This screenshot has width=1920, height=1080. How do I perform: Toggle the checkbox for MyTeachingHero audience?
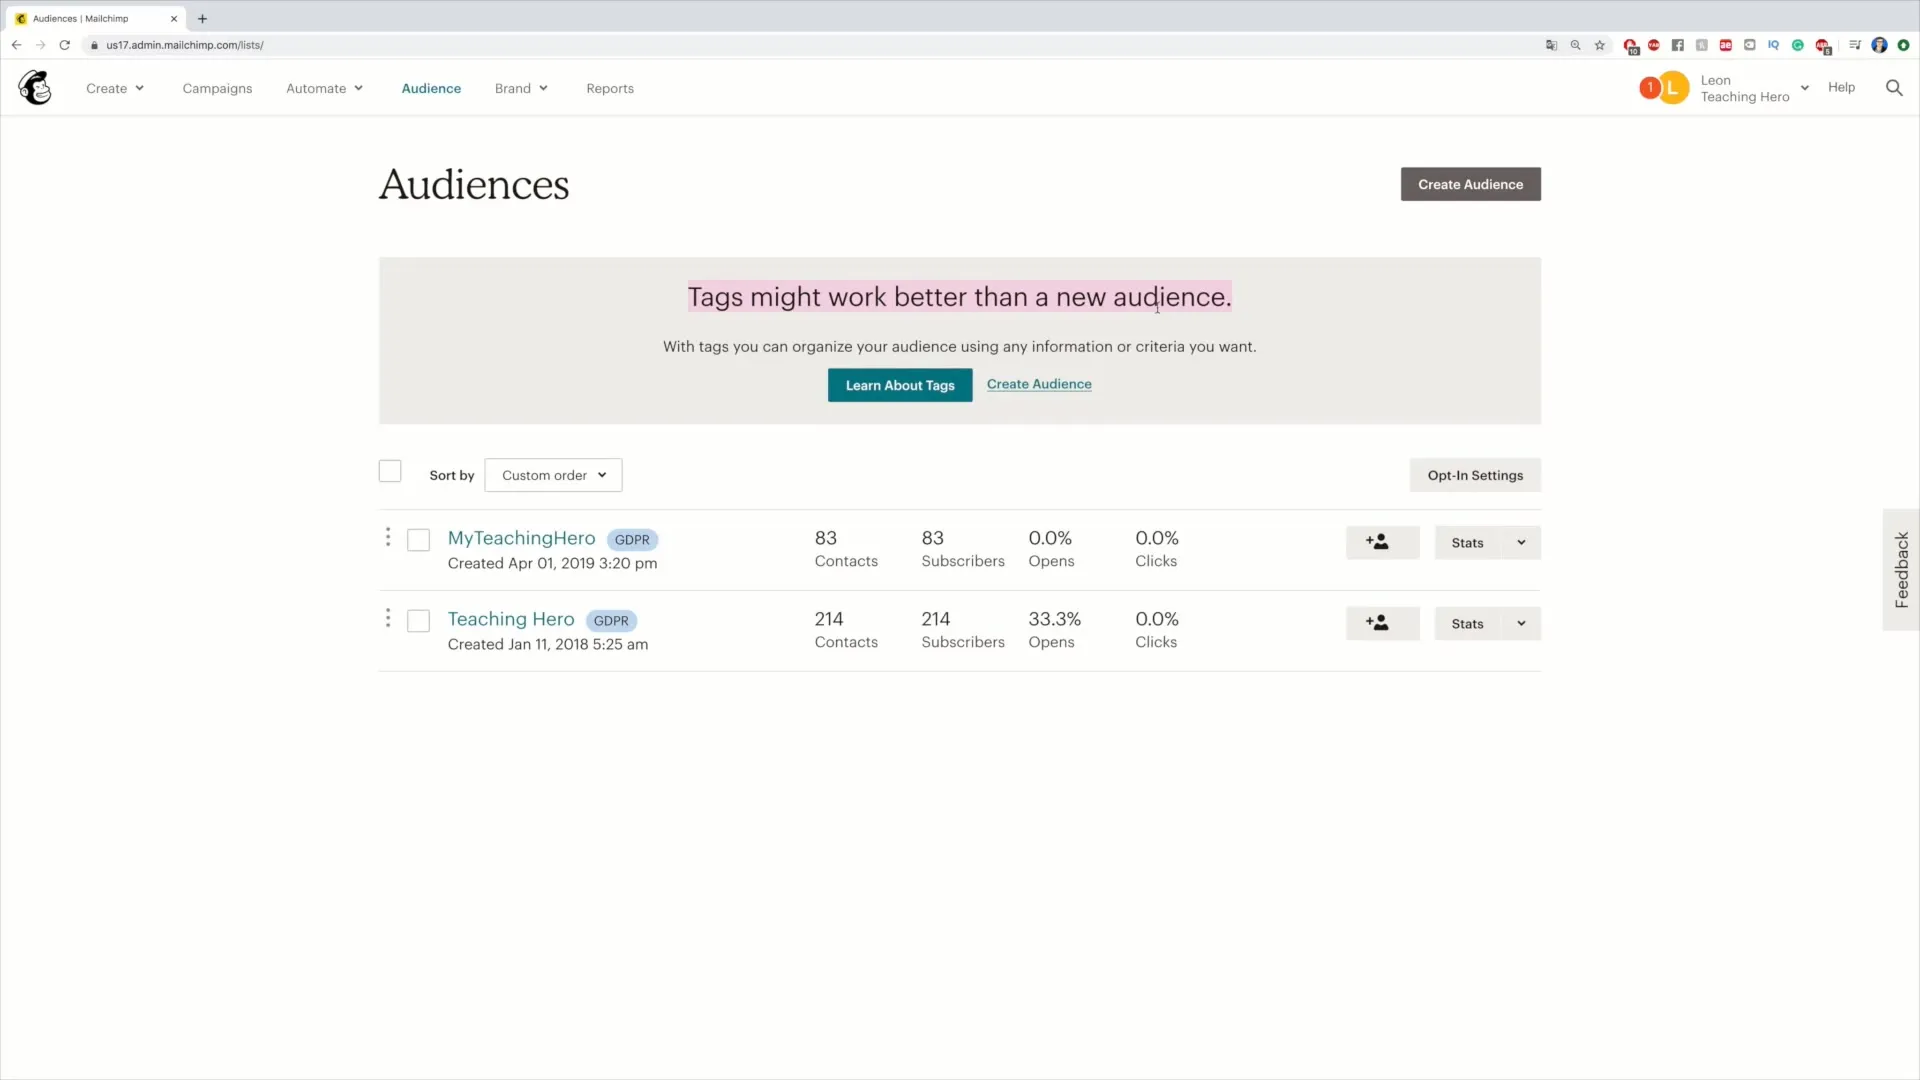[x=418, y=539]
